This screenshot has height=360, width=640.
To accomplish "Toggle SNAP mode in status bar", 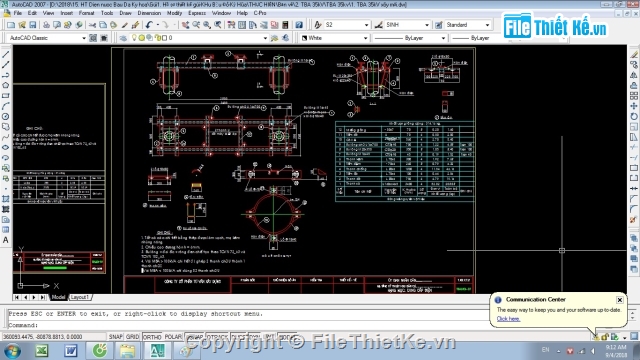I will (116, 337).
